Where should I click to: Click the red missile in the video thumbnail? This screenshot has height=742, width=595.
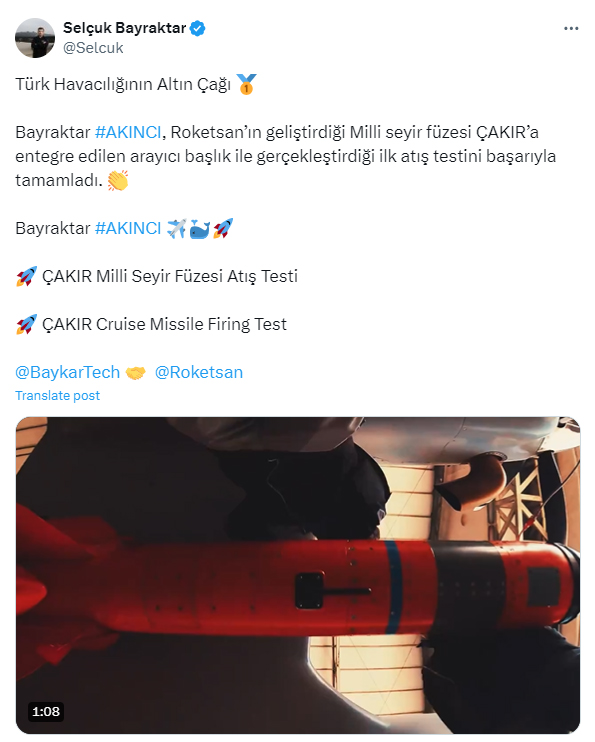298,587
